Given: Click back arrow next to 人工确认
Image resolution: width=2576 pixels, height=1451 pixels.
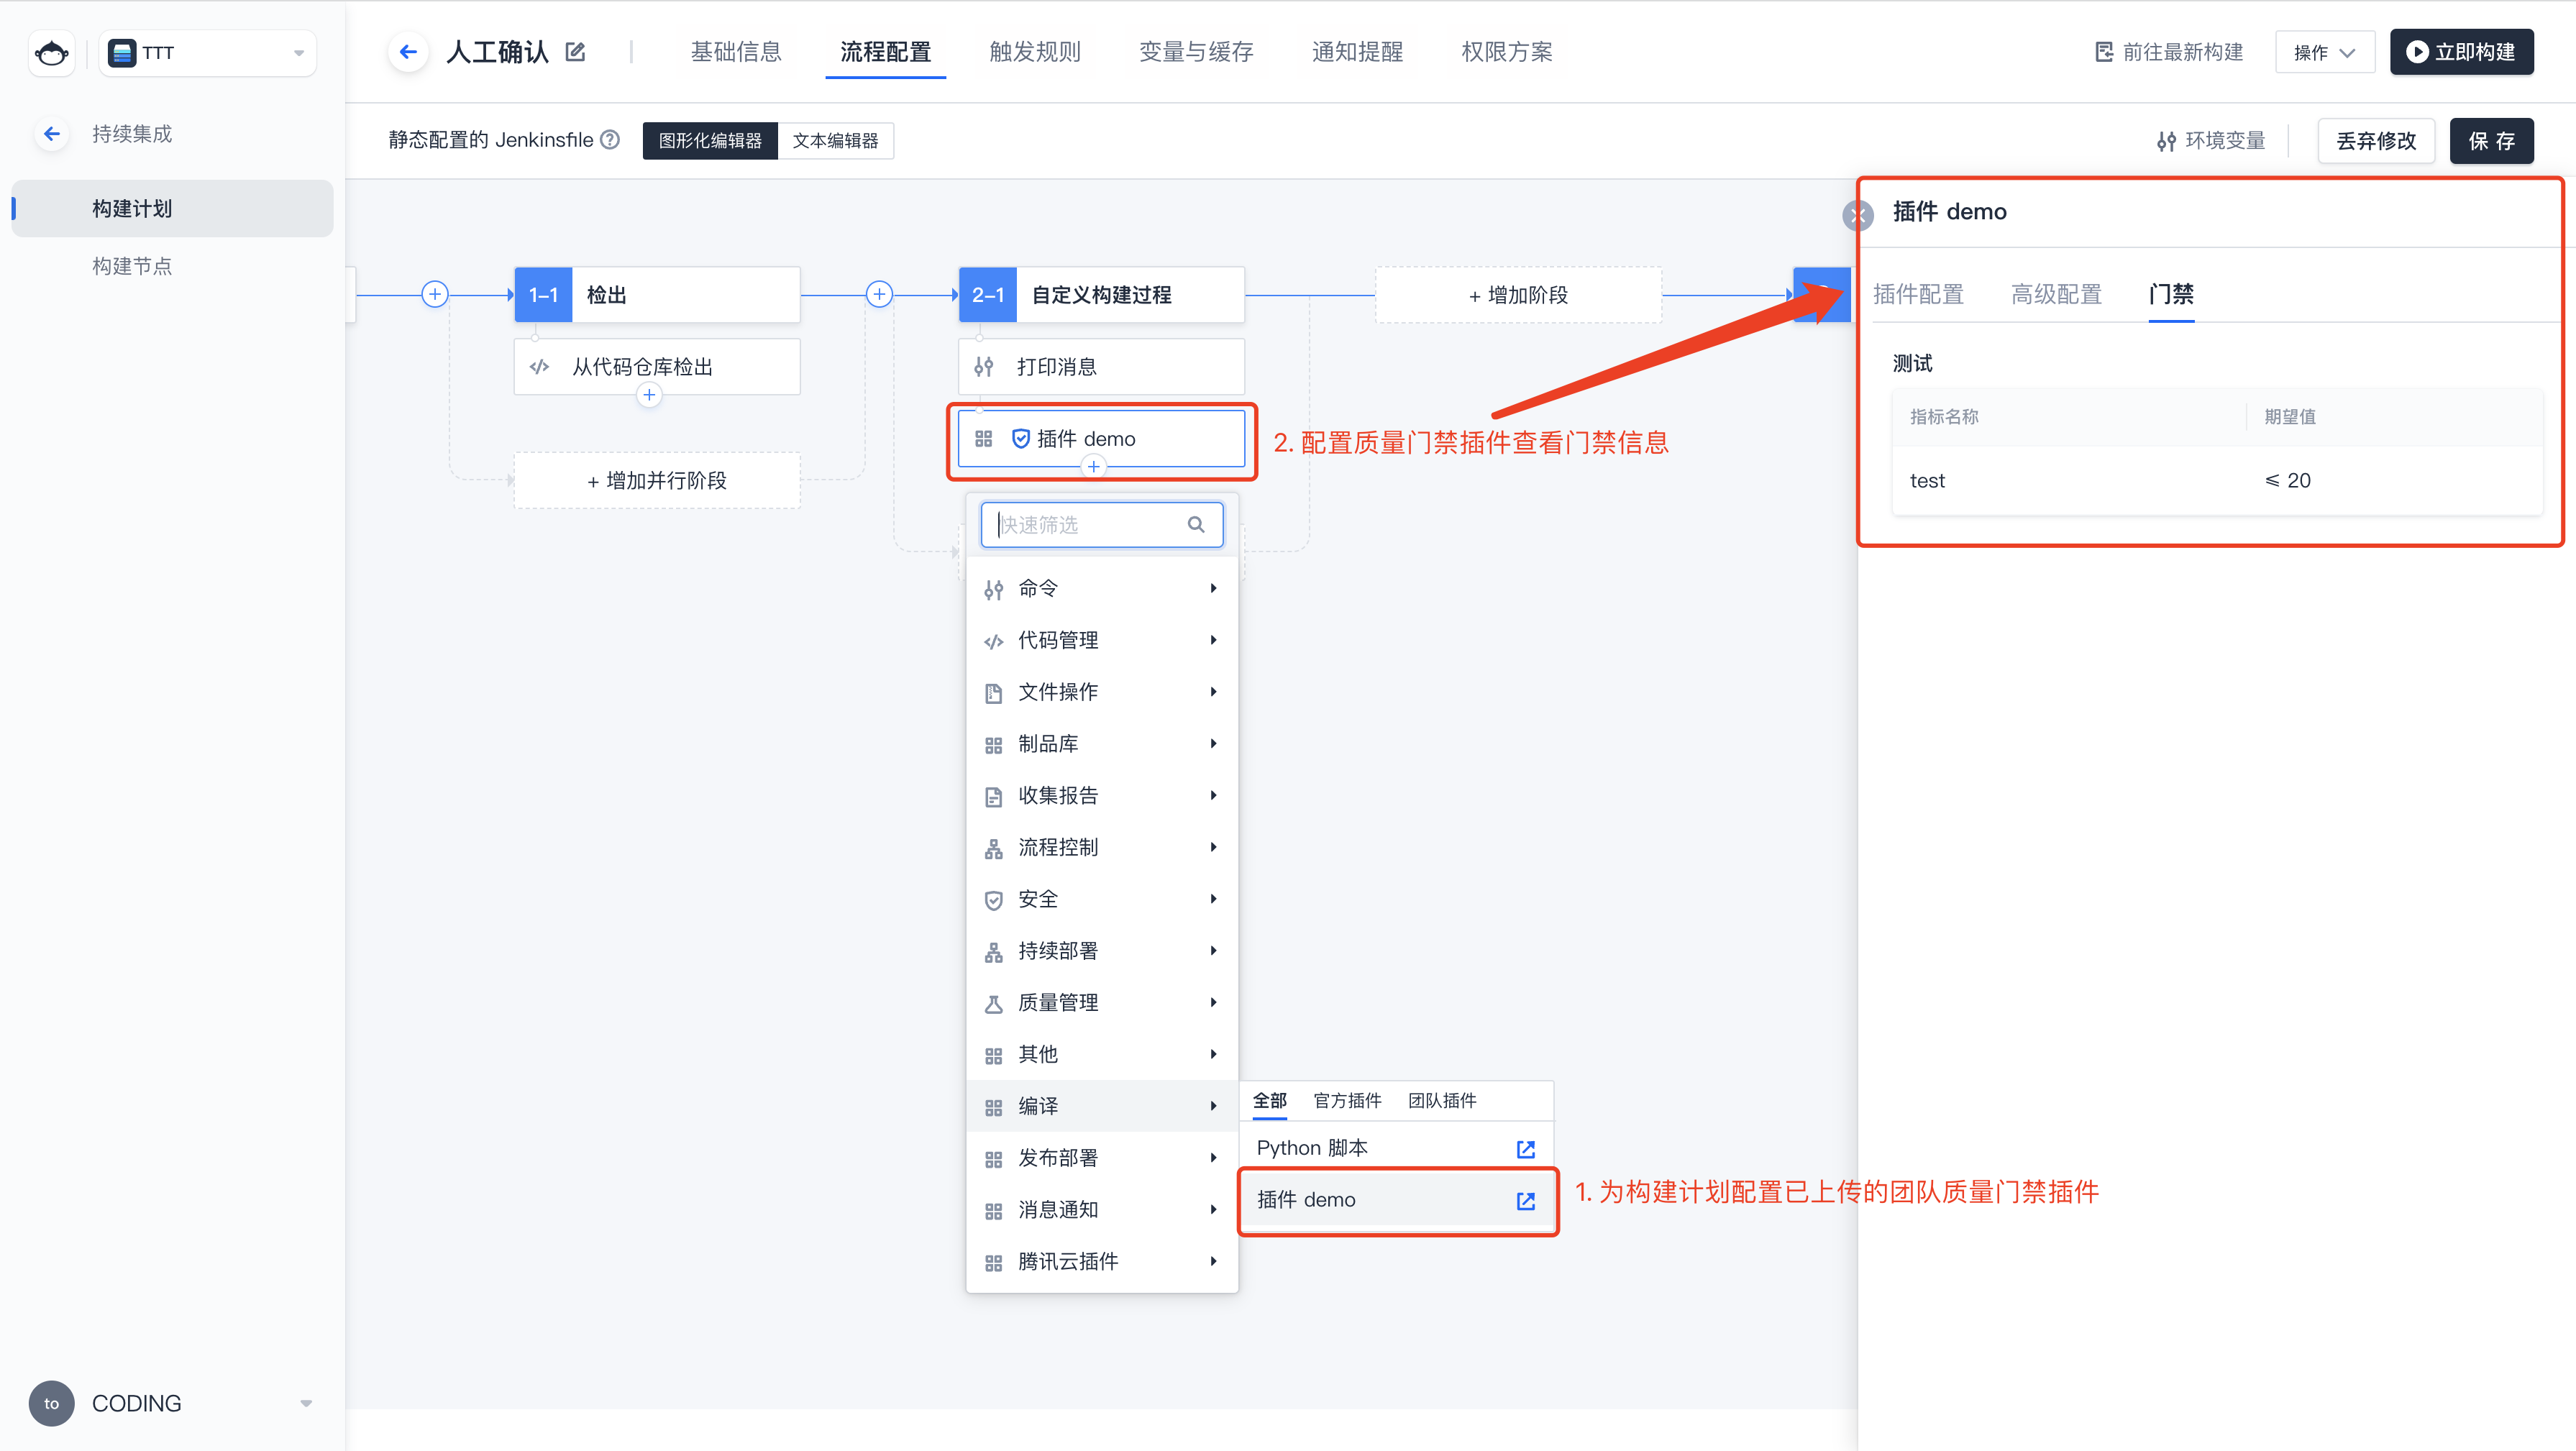Looking at the screenshot, I should point(408,52).
